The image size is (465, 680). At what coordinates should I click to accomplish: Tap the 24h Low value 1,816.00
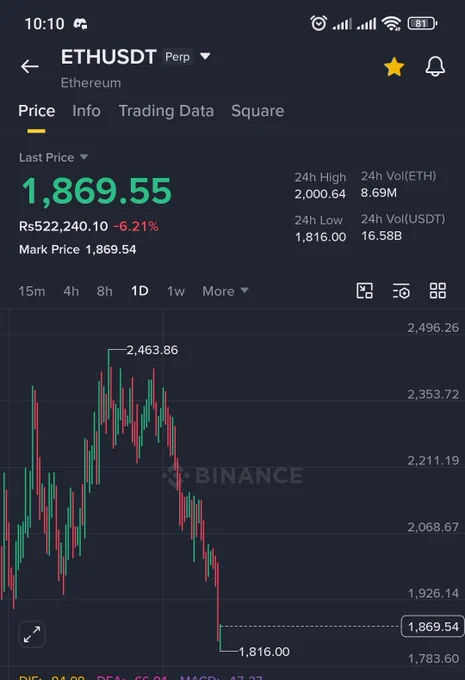pos(321,237)
